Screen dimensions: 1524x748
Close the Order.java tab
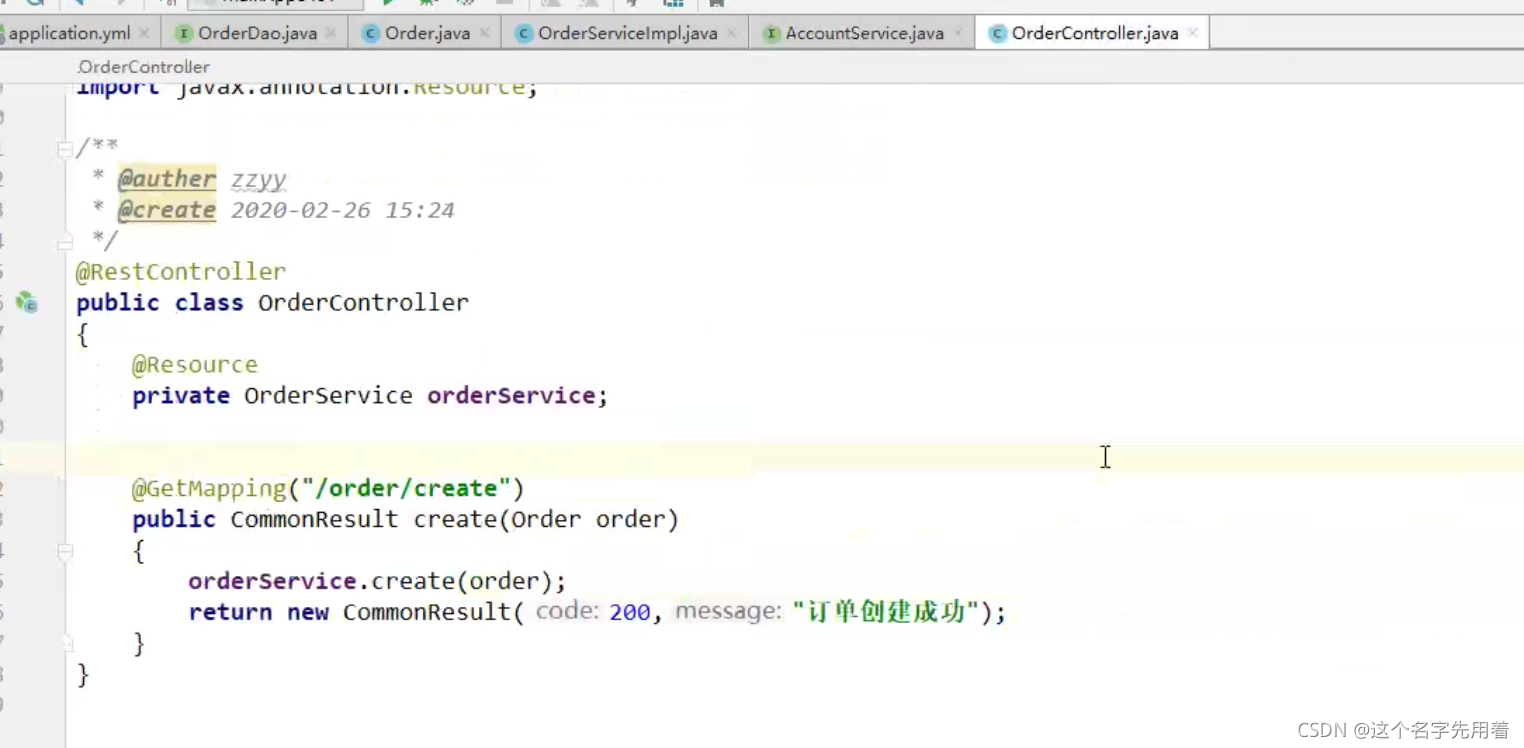[485, 33]
